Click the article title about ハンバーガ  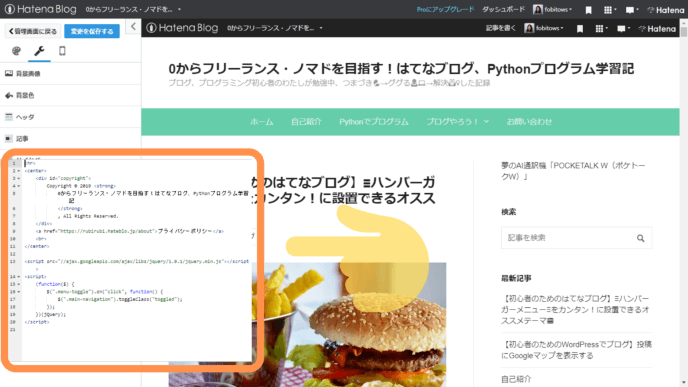(x=344, y=190)
